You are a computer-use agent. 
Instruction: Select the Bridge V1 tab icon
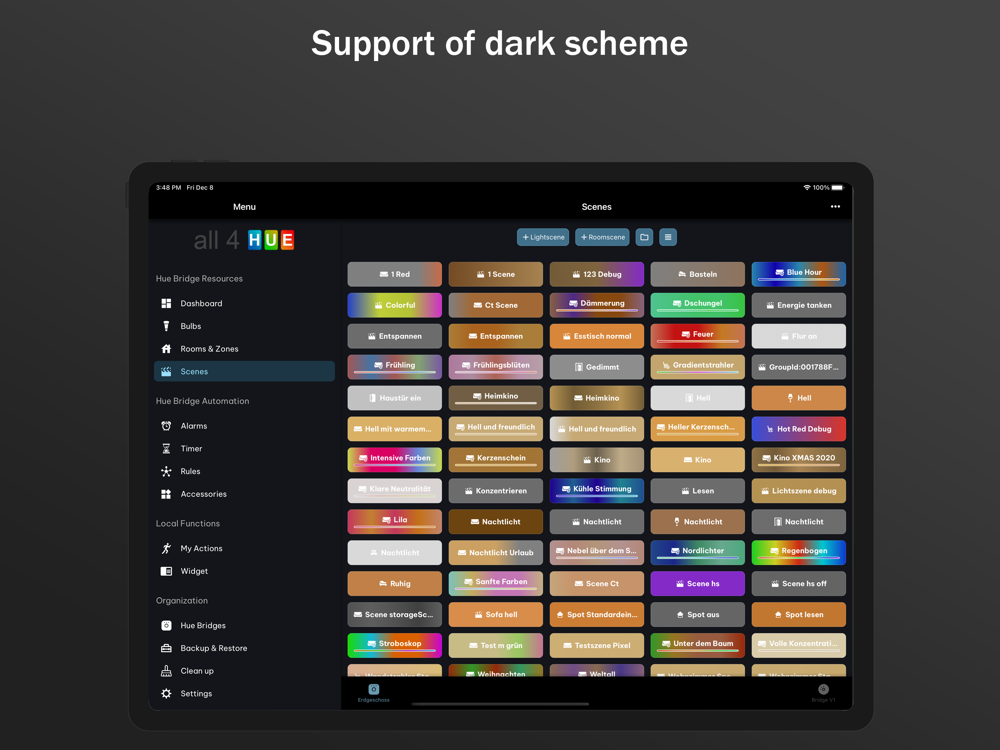click(823, 689)
